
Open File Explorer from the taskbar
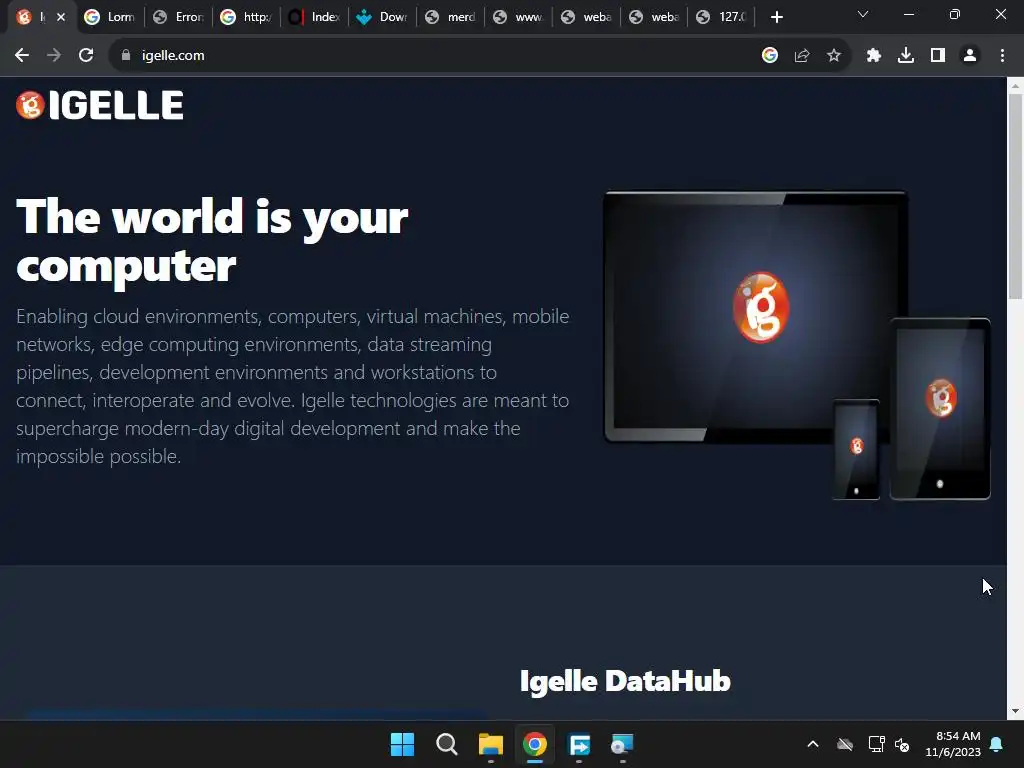point(490,744)
